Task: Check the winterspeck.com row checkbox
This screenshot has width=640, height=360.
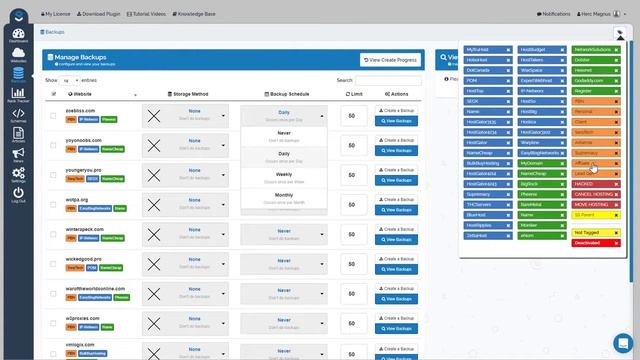Action: (53, 234)
